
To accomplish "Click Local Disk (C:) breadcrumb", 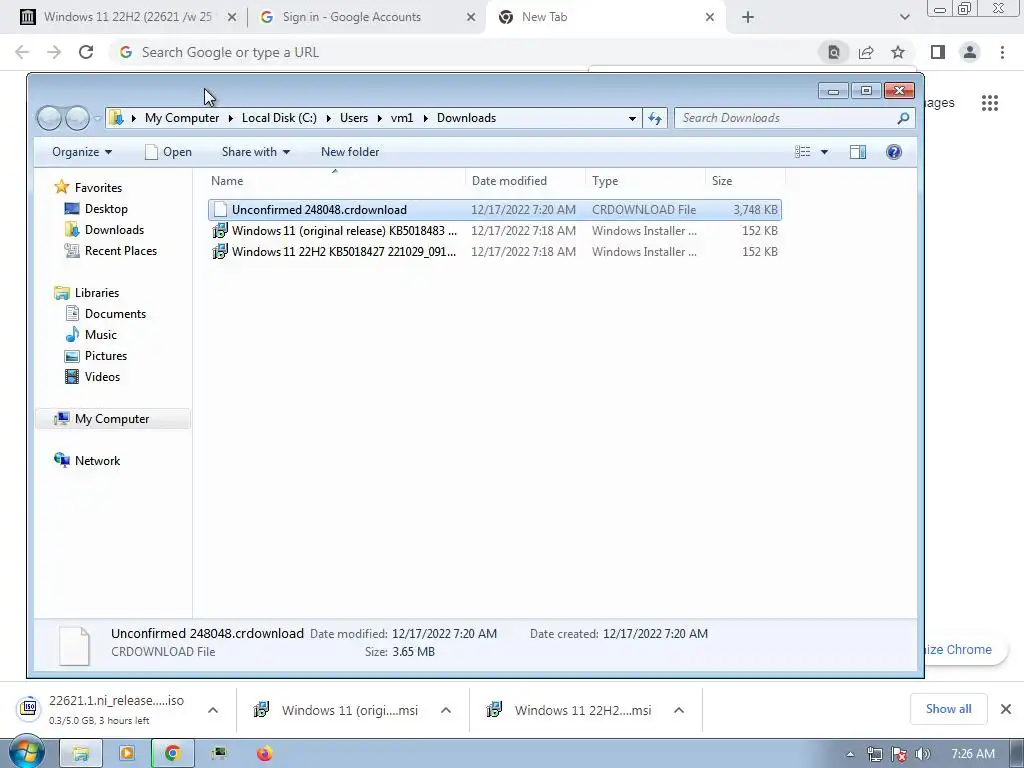I will tap(279, 118).
